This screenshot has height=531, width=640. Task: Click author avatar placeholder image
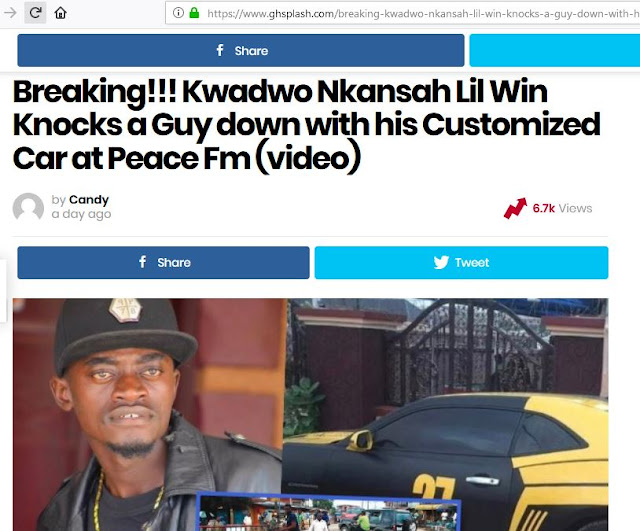[x=28, y=207]
